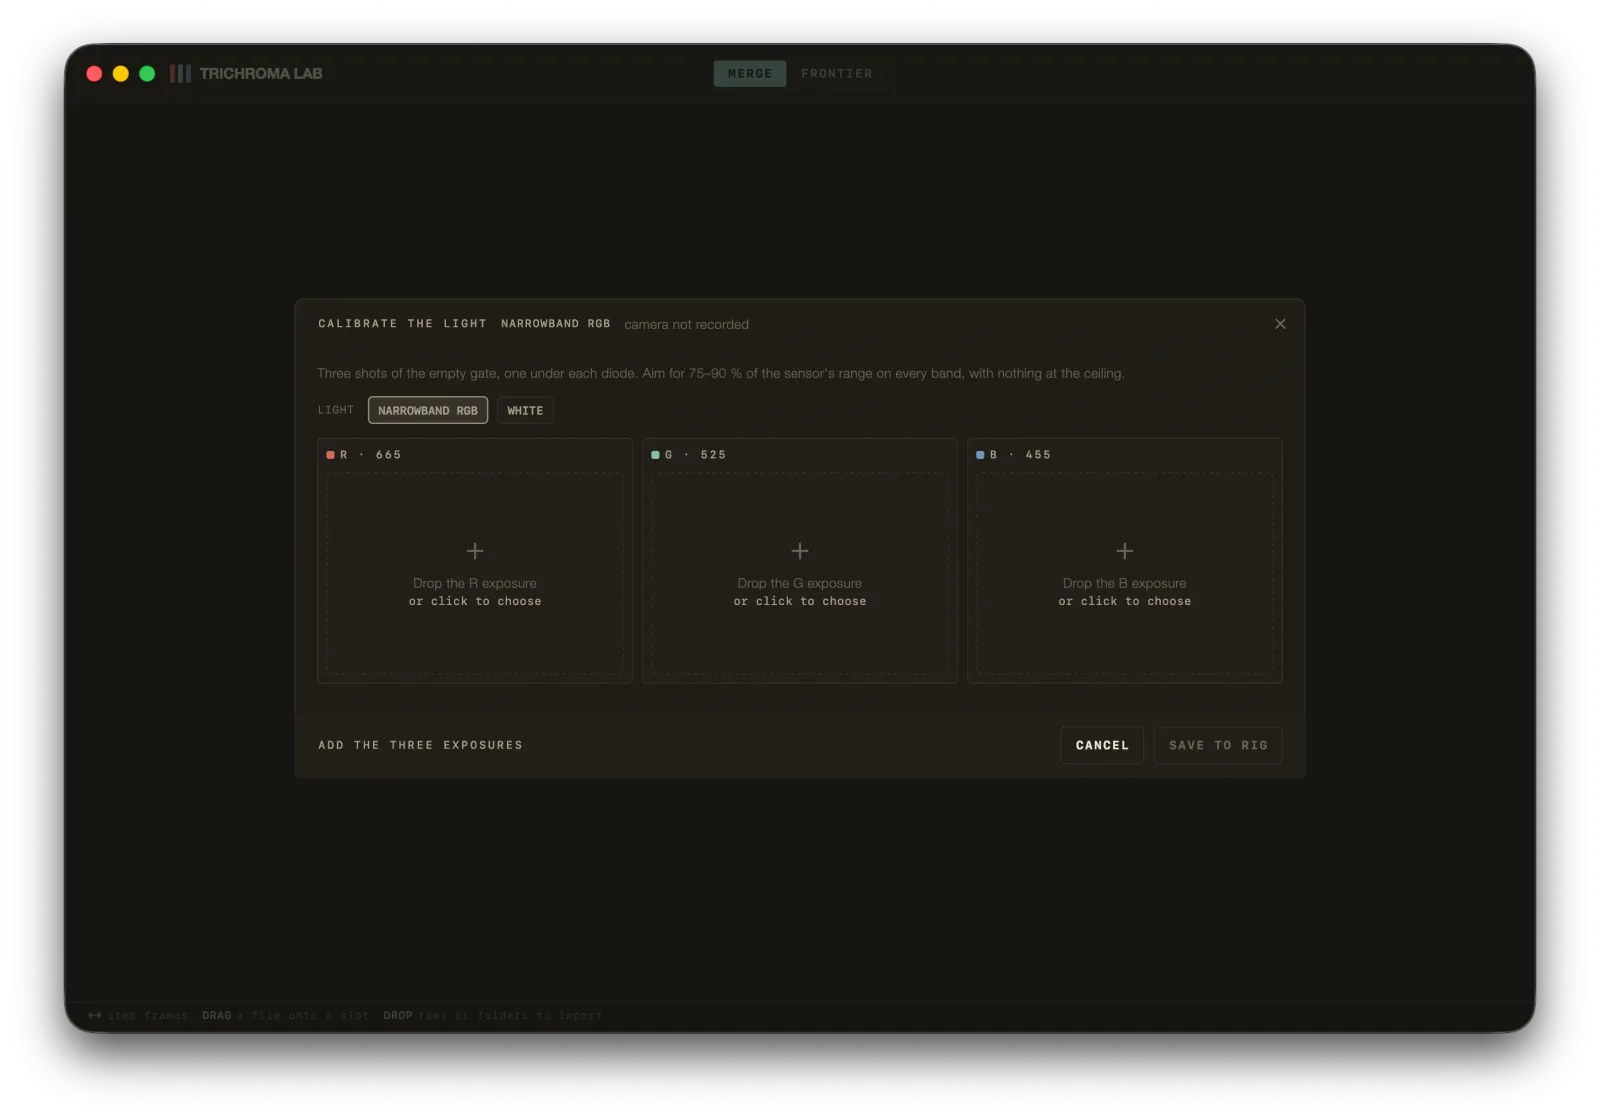Screen dimensions: 1600x1118
Task: Click the macOS green zoom window button
Action: tap(147, 73)
